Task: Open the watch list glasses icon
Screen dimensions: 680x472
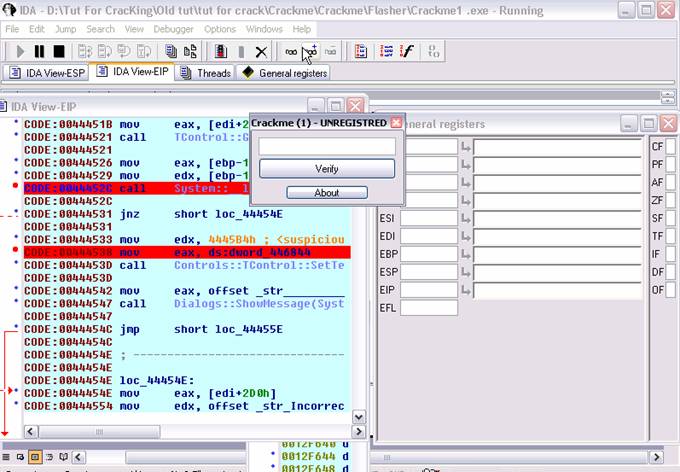Action: point(291,52)
